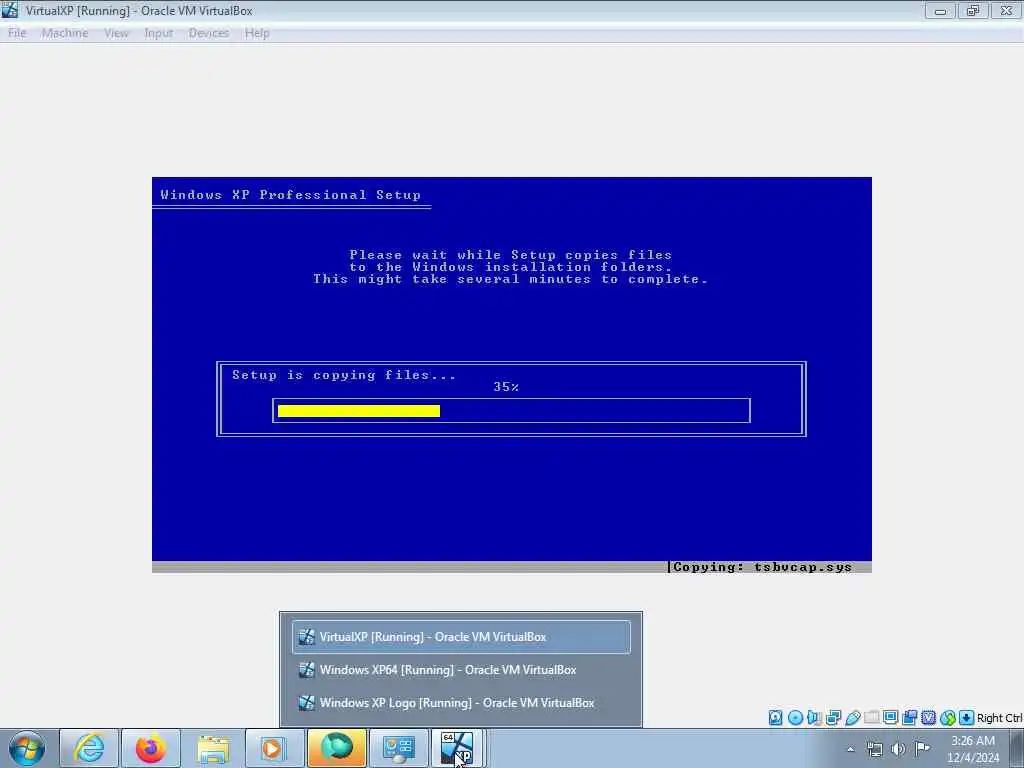Open the File menu
Screen dimensions: 1024x768
(17, 33)
